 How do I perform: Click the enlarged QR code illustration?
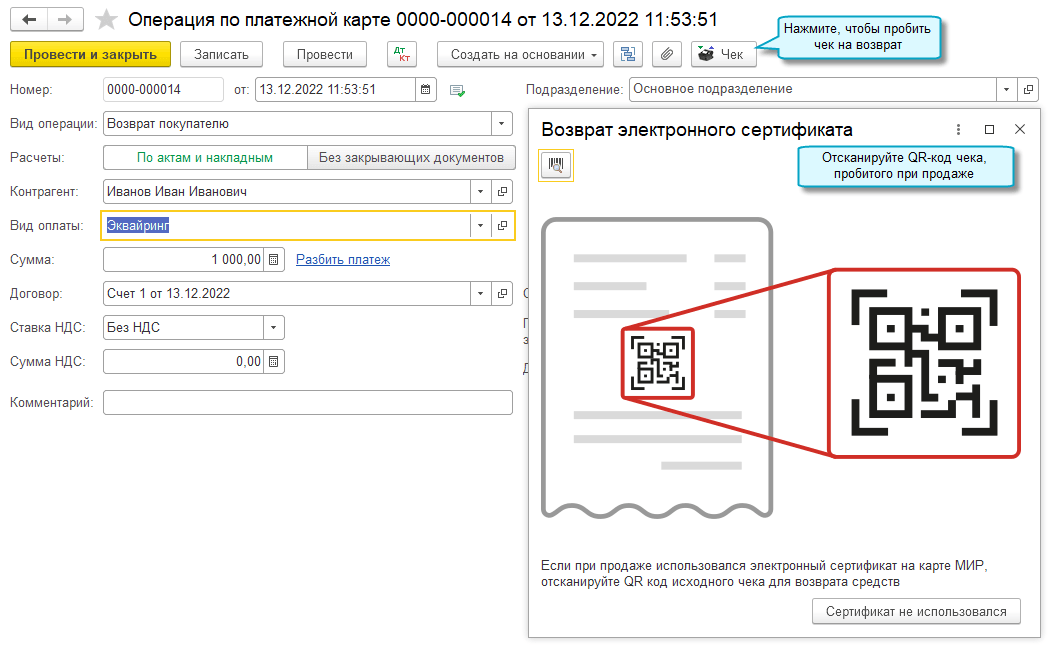point(924,363)
